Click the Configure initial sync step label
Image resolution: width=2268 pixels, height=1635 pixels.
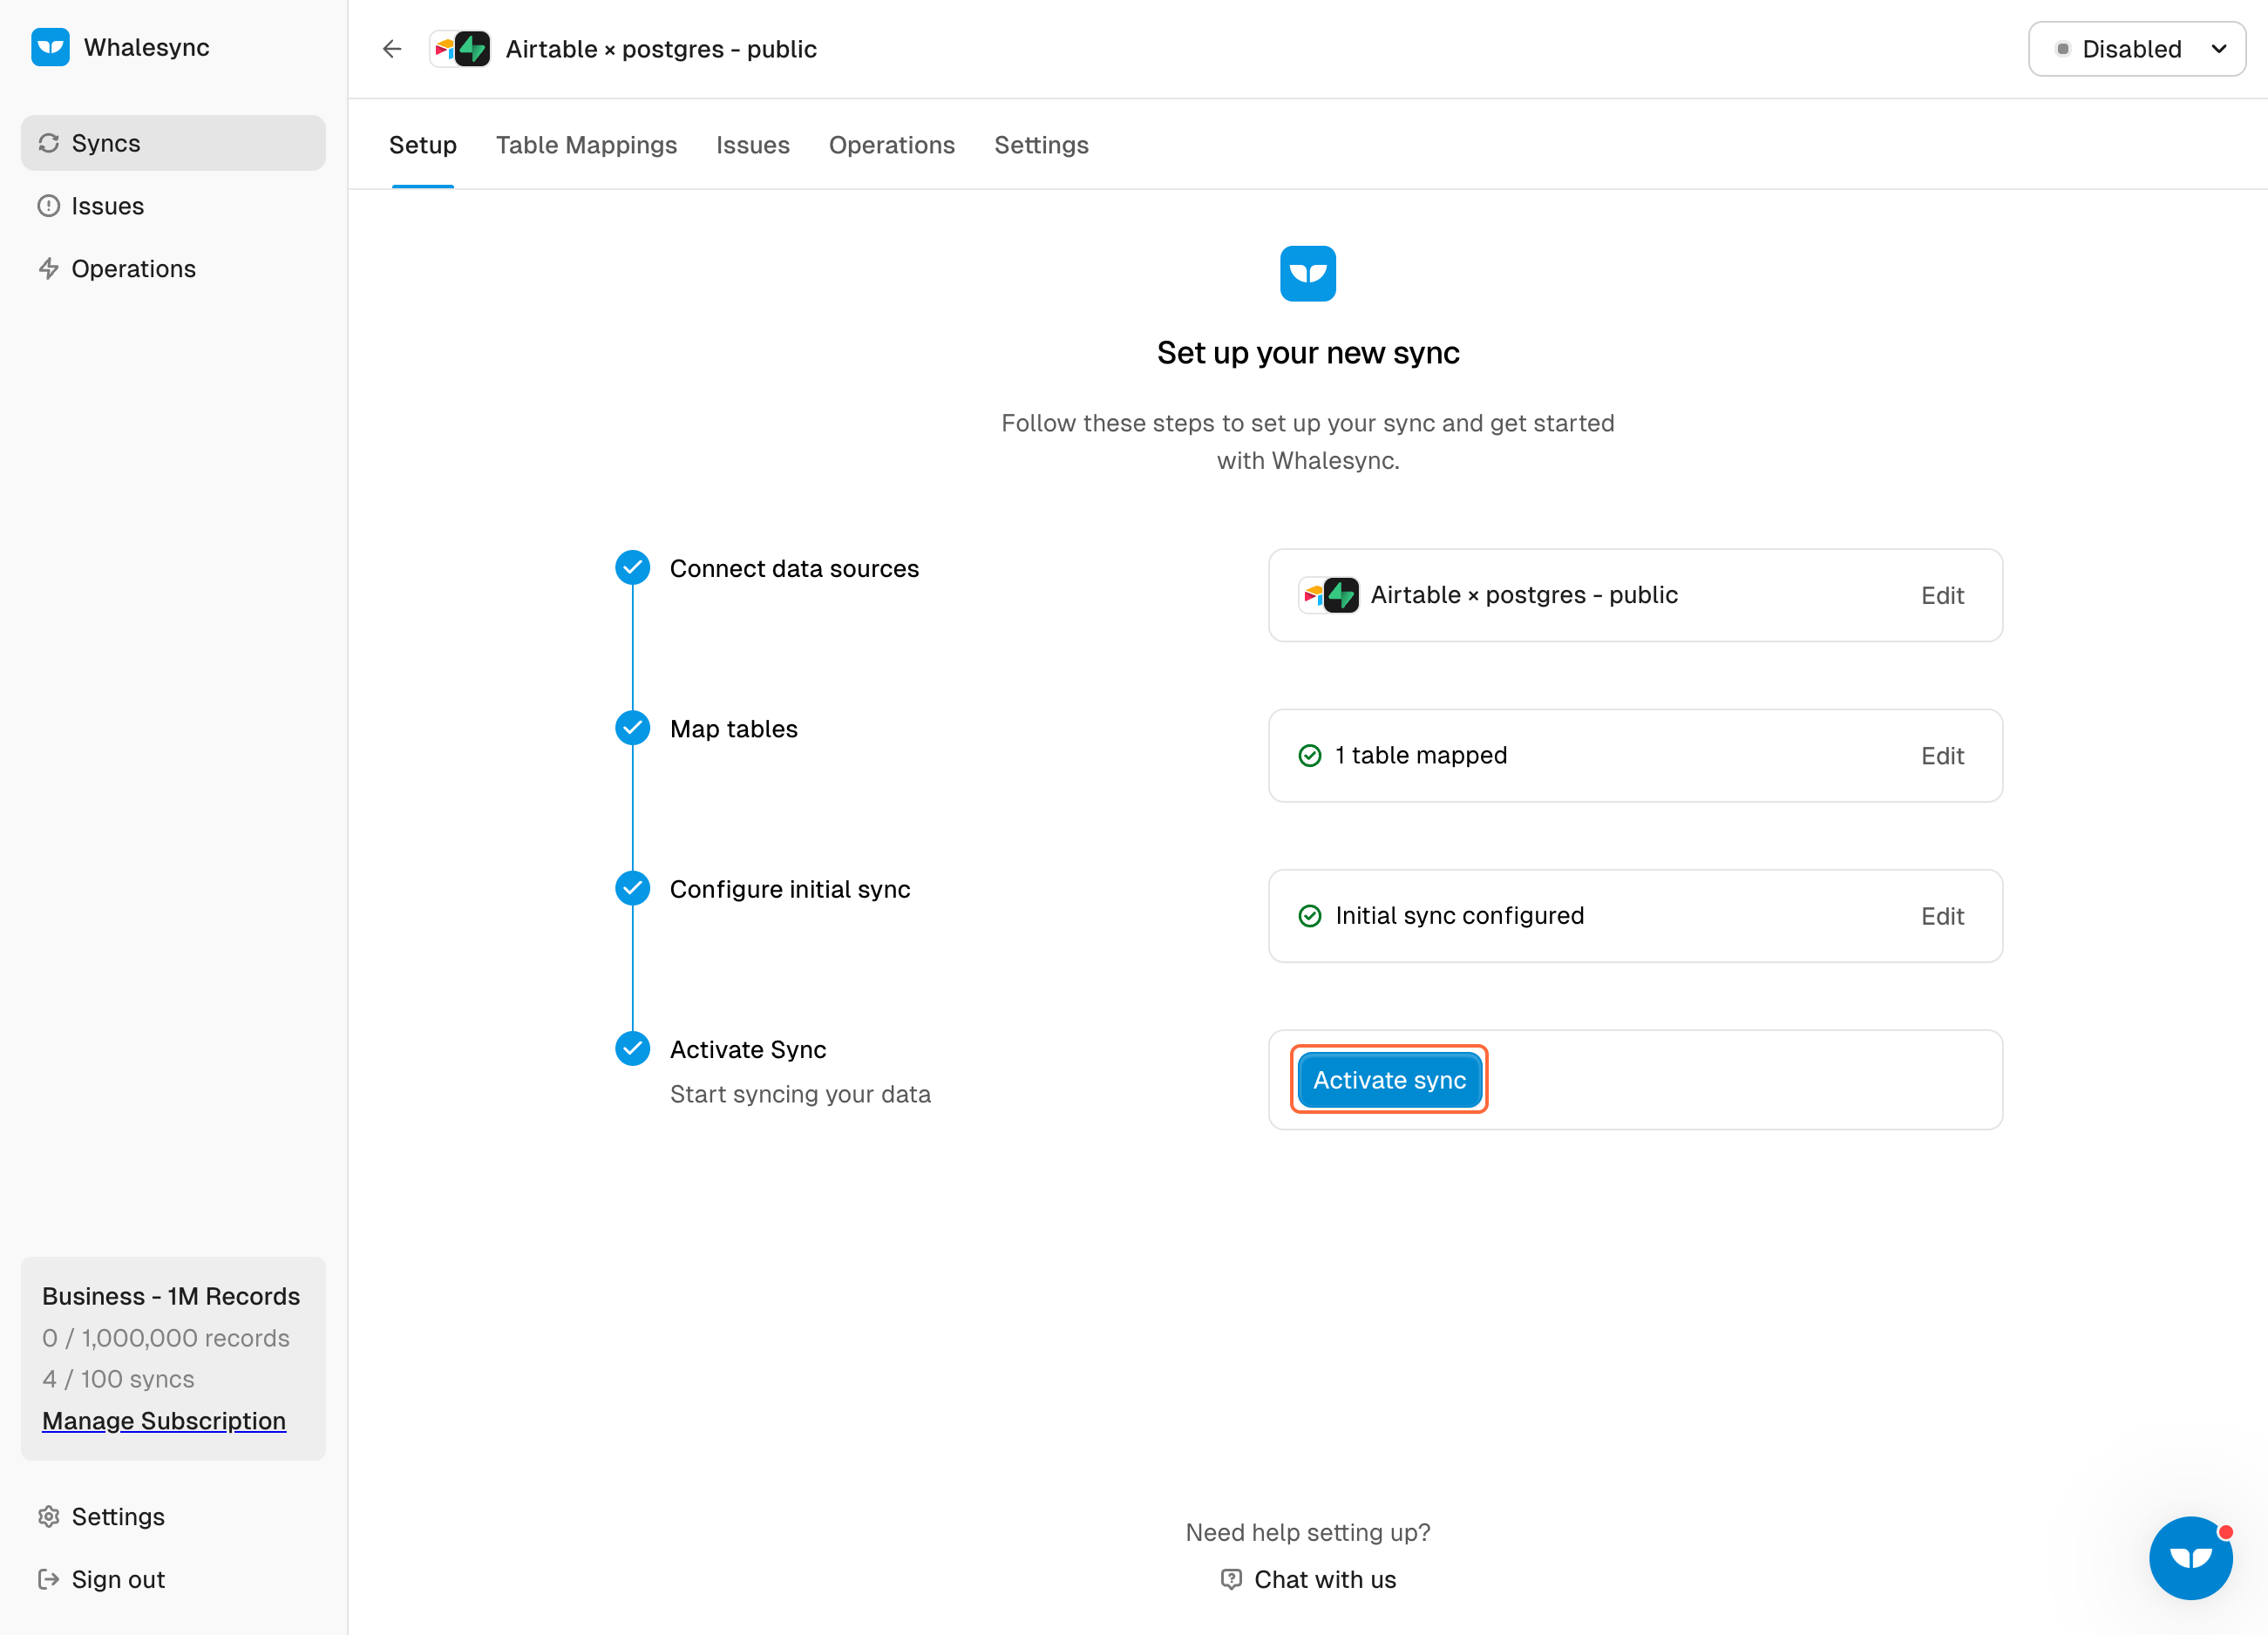pyautogui.click(x=790, y=890)
